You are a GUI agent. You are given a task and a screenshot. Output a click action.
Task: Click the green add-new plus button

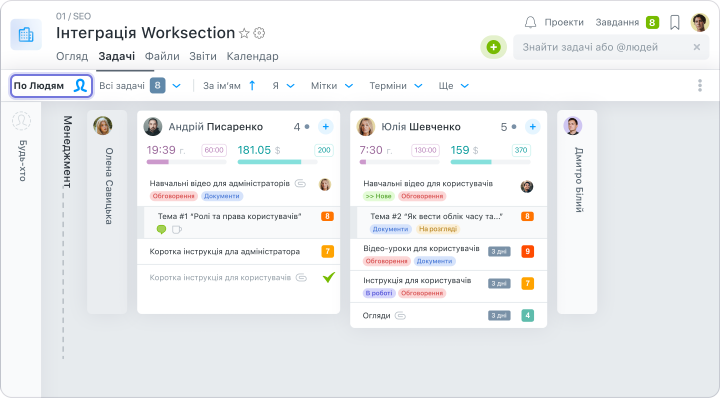494,47
